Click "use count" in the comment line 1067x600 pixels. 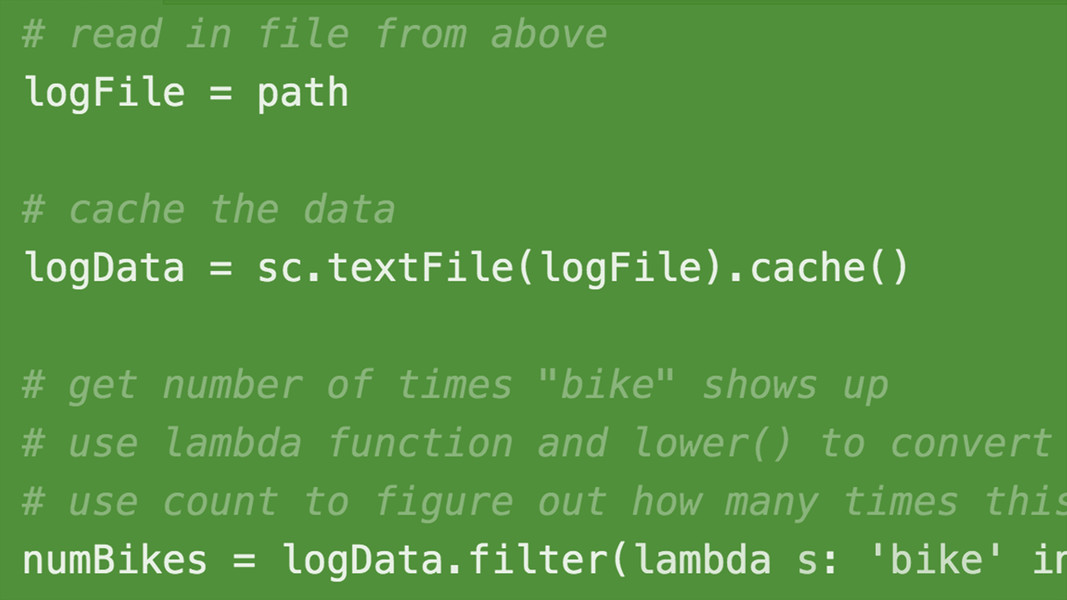click(x=173, y=502)
